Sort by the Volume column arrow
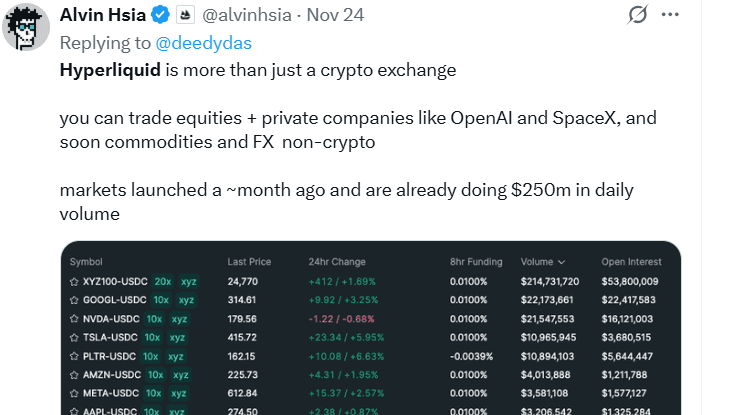Viewport: 738px width, 415px height. coord(561,262)
